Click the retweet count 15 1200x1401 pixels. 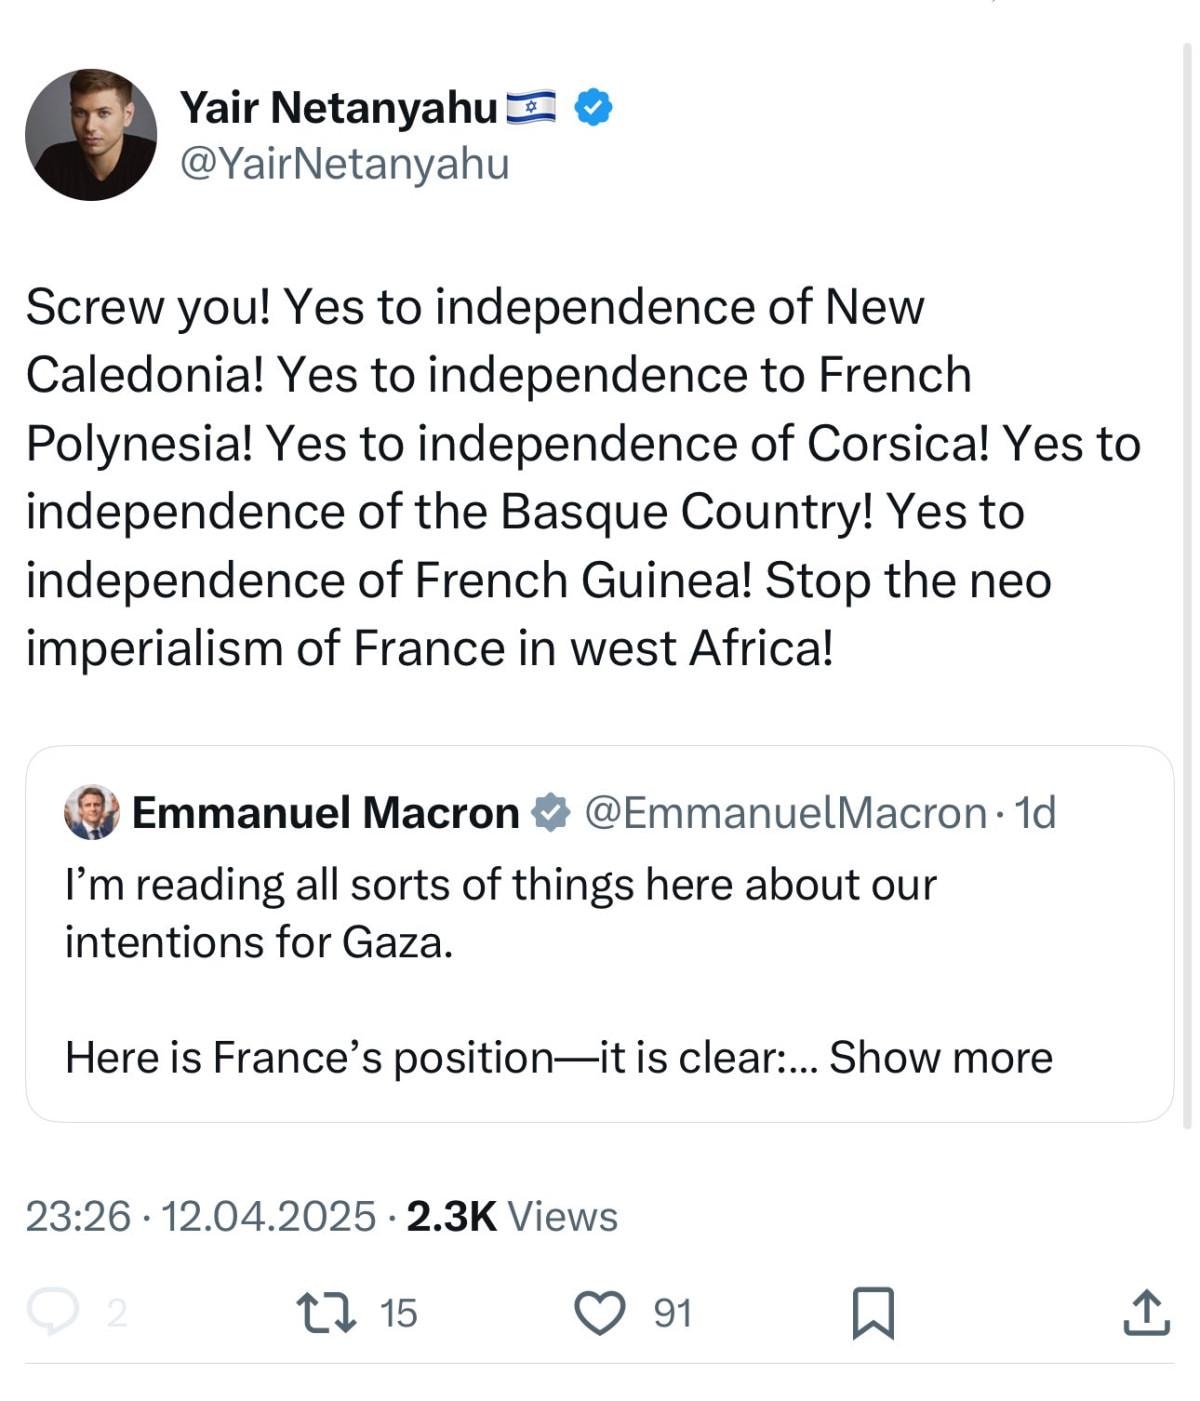click(398, 1312)
